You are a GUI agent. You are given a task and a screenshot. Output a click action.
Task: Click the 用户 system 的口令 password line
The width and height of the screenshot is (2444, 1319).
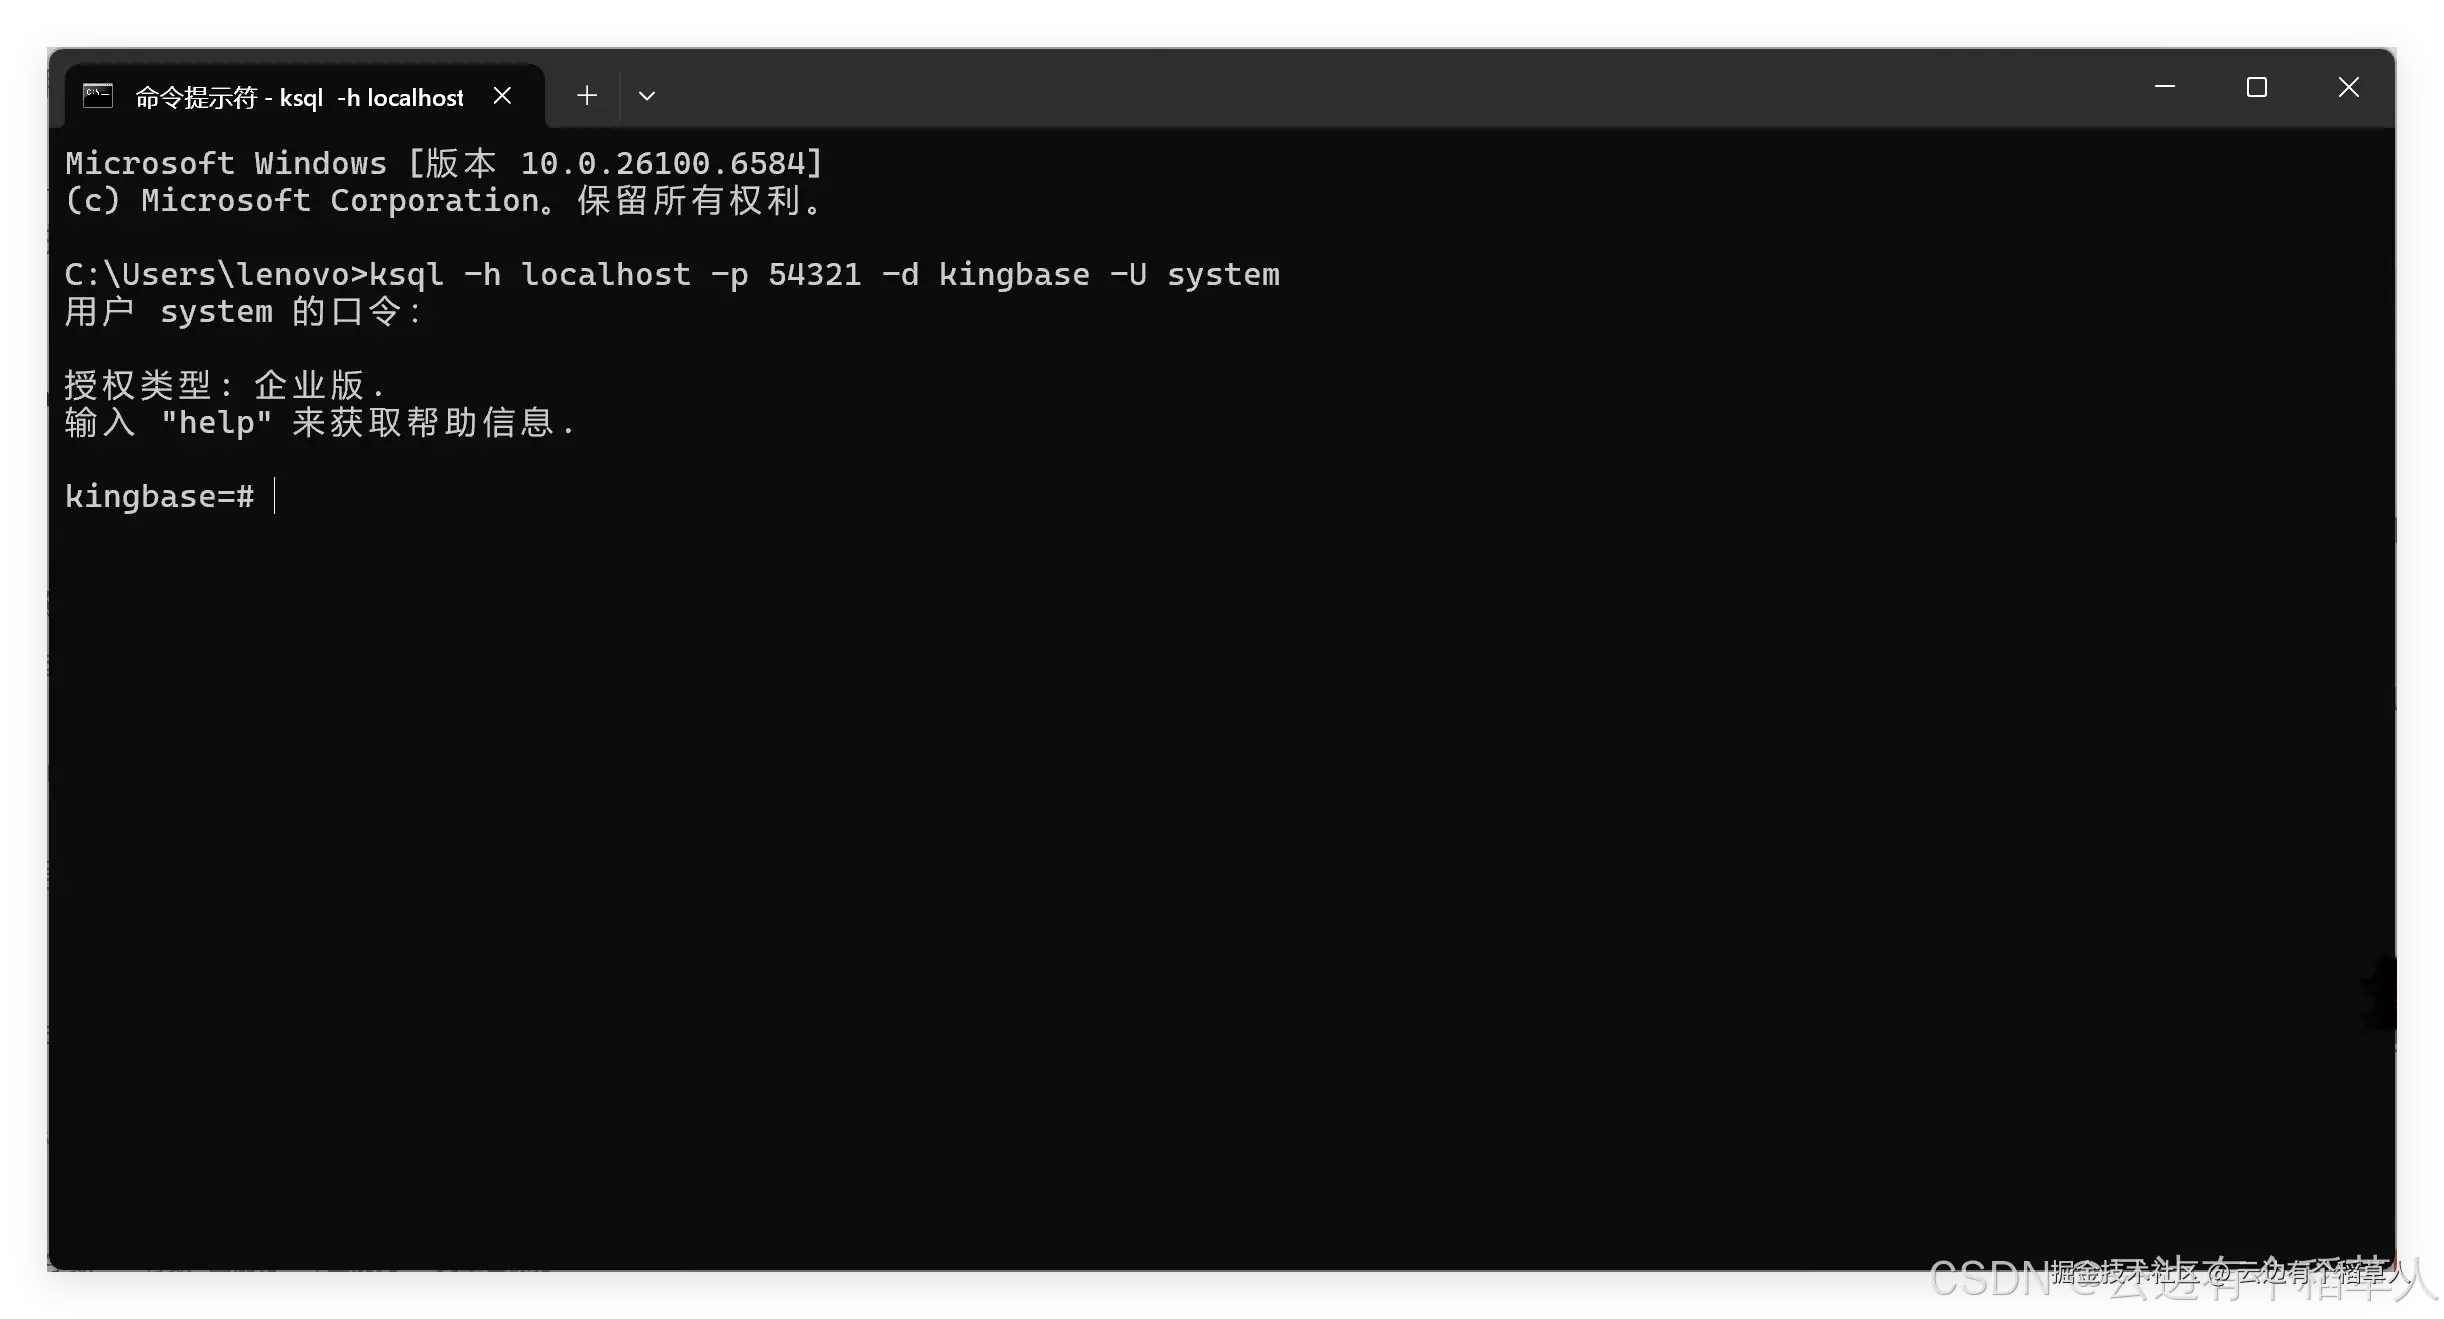[x=244, y=311]
